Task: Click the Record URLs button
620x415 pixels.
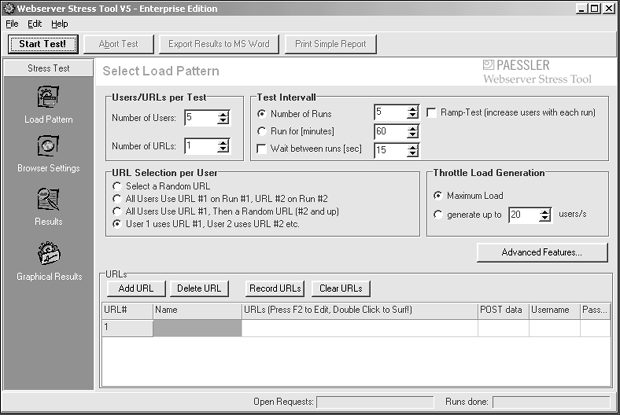Action: click(275, 288)
